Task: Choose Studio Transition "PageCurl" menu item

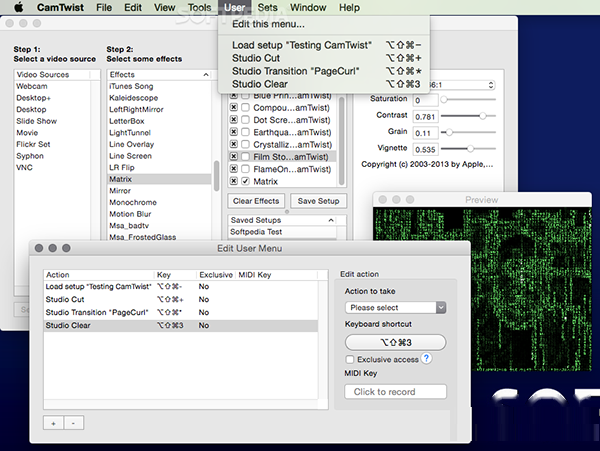Action: point(324,71)
